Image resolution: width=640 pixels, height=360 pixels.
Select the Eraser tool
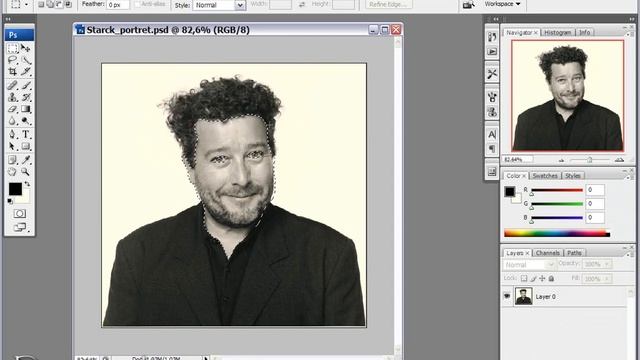[13, 109]
